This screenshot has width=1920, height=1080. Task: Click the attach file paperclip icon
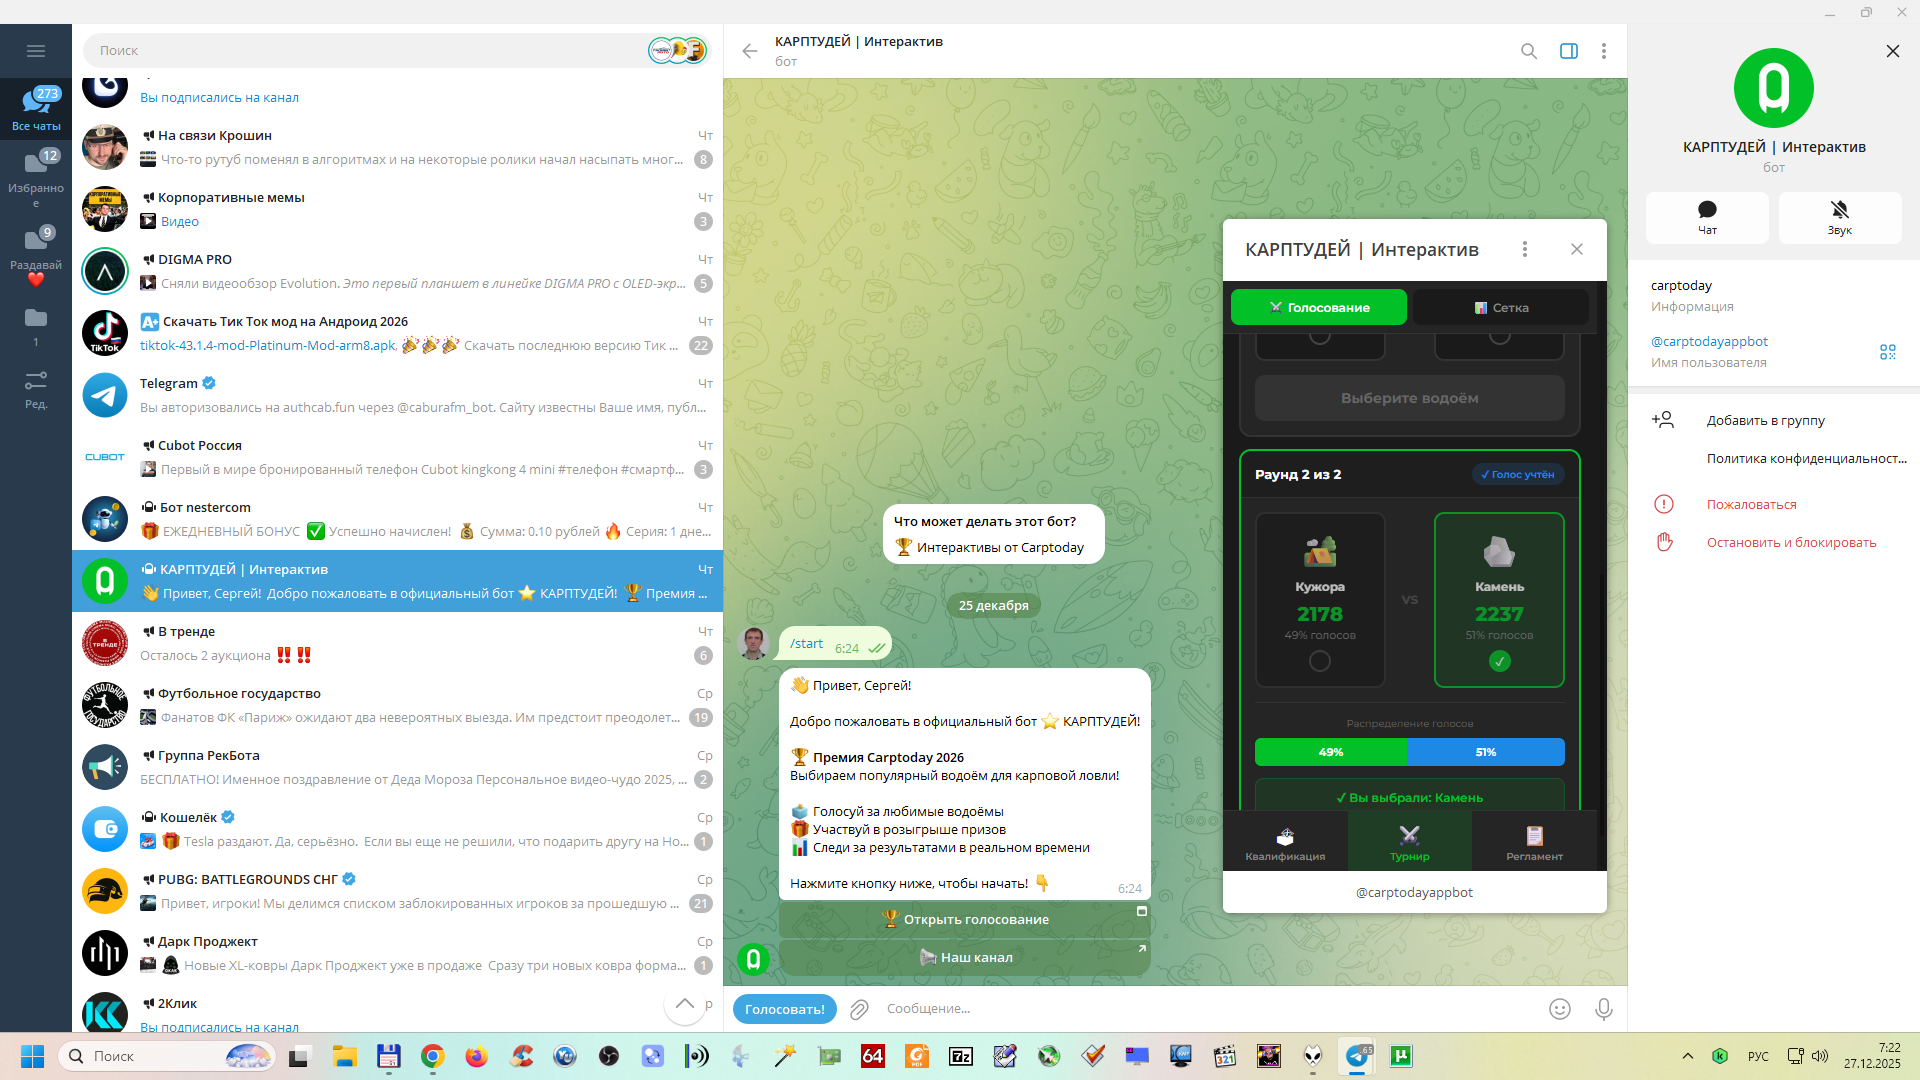(859, 1009)
